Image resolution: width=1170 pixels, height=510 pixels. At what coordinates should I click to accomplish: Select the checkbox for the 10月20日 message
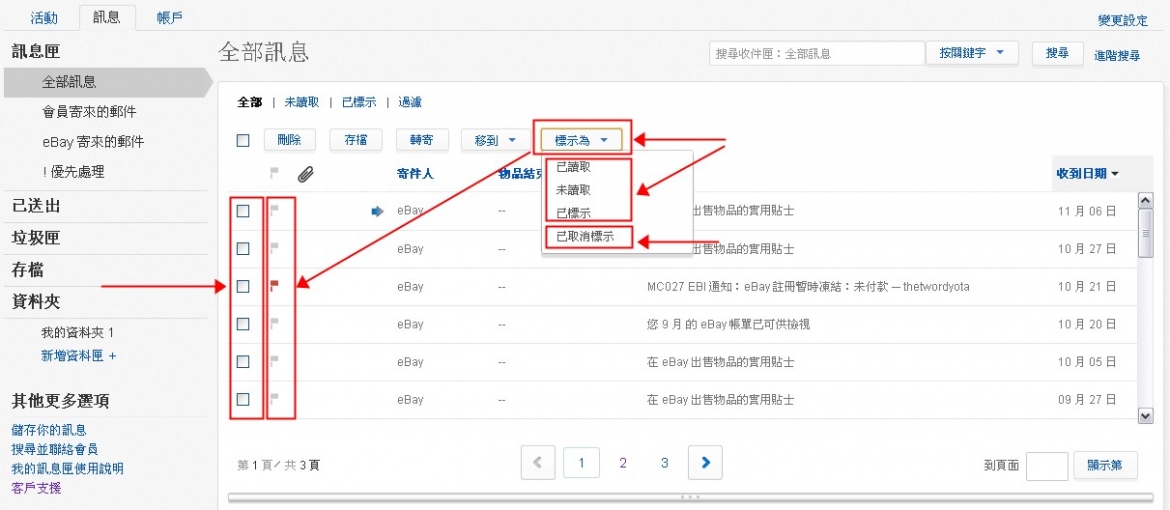(x=243, y=324)
